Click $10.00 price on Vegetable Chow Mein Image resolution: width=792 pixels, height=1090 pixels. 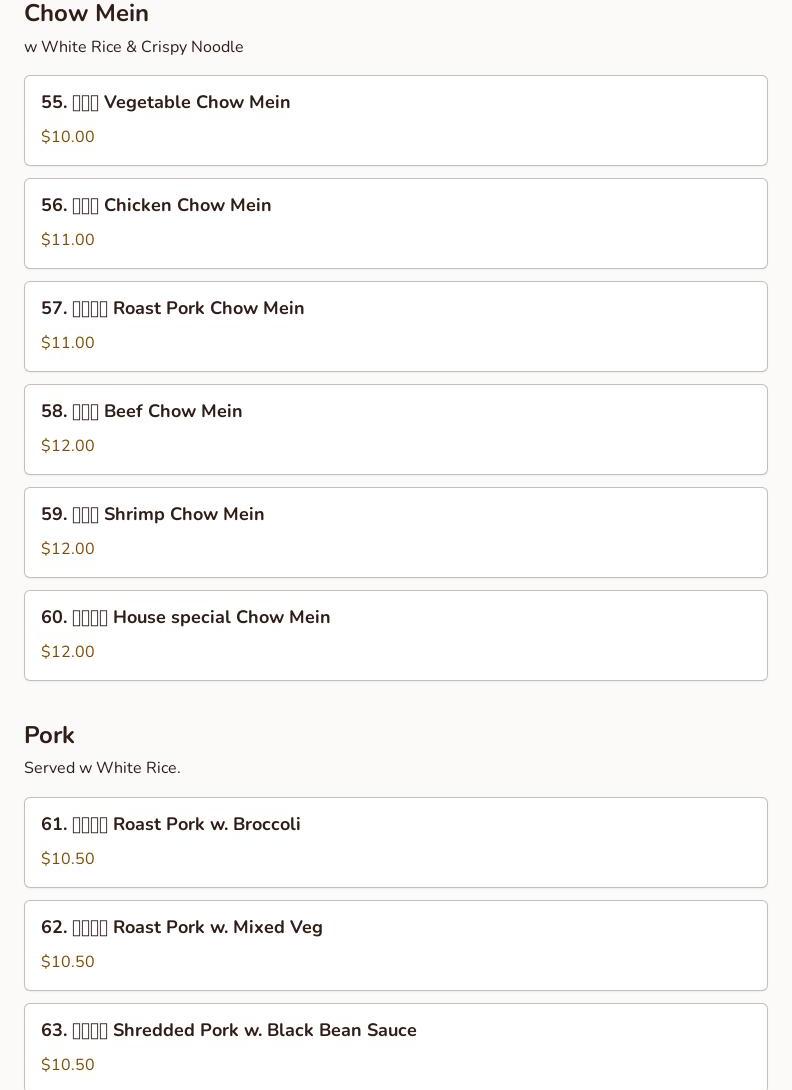point(67,136)
